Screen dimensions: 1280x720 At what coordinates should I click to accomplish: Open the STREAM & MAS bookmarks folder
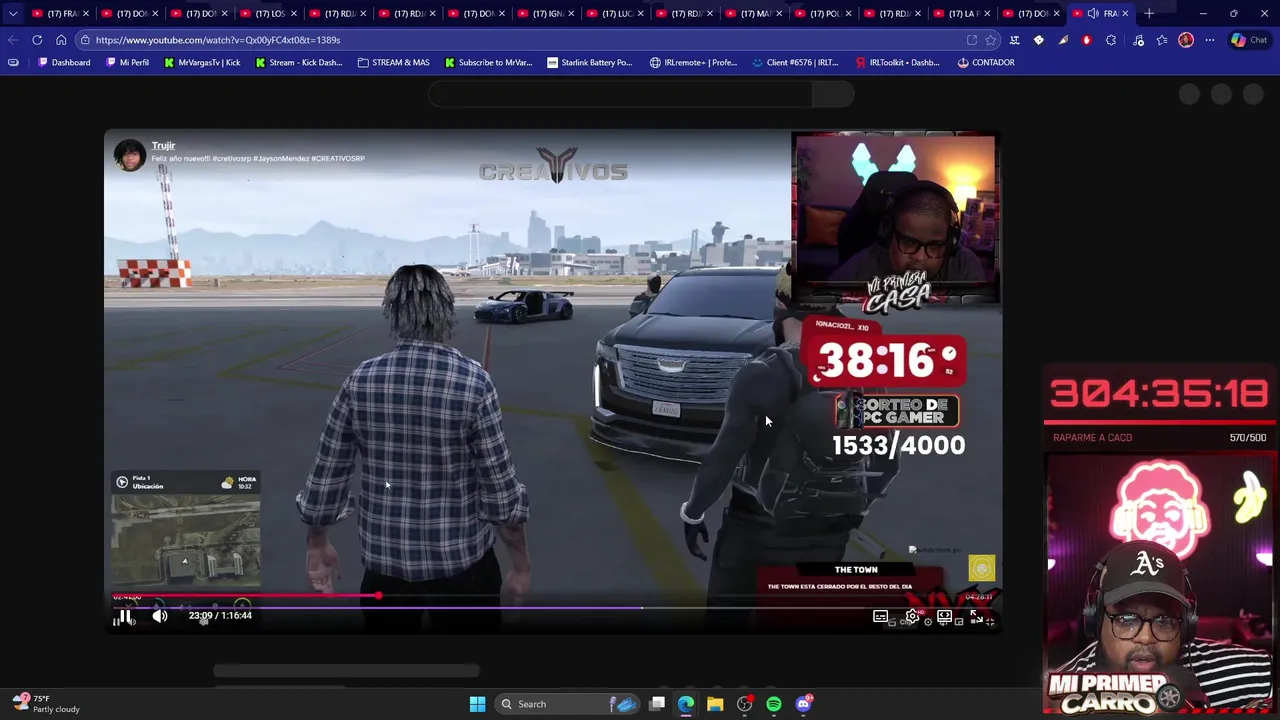pos(393,62)
